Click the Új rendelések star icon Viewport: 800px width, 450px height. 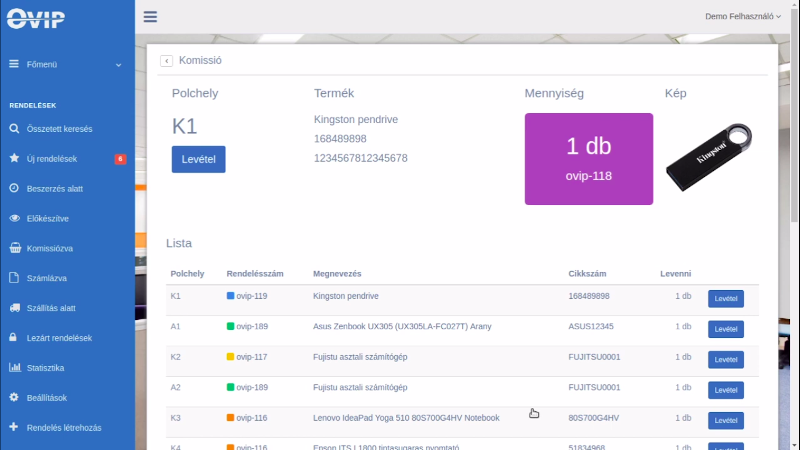pyautogui.click(x=14, y=159)
